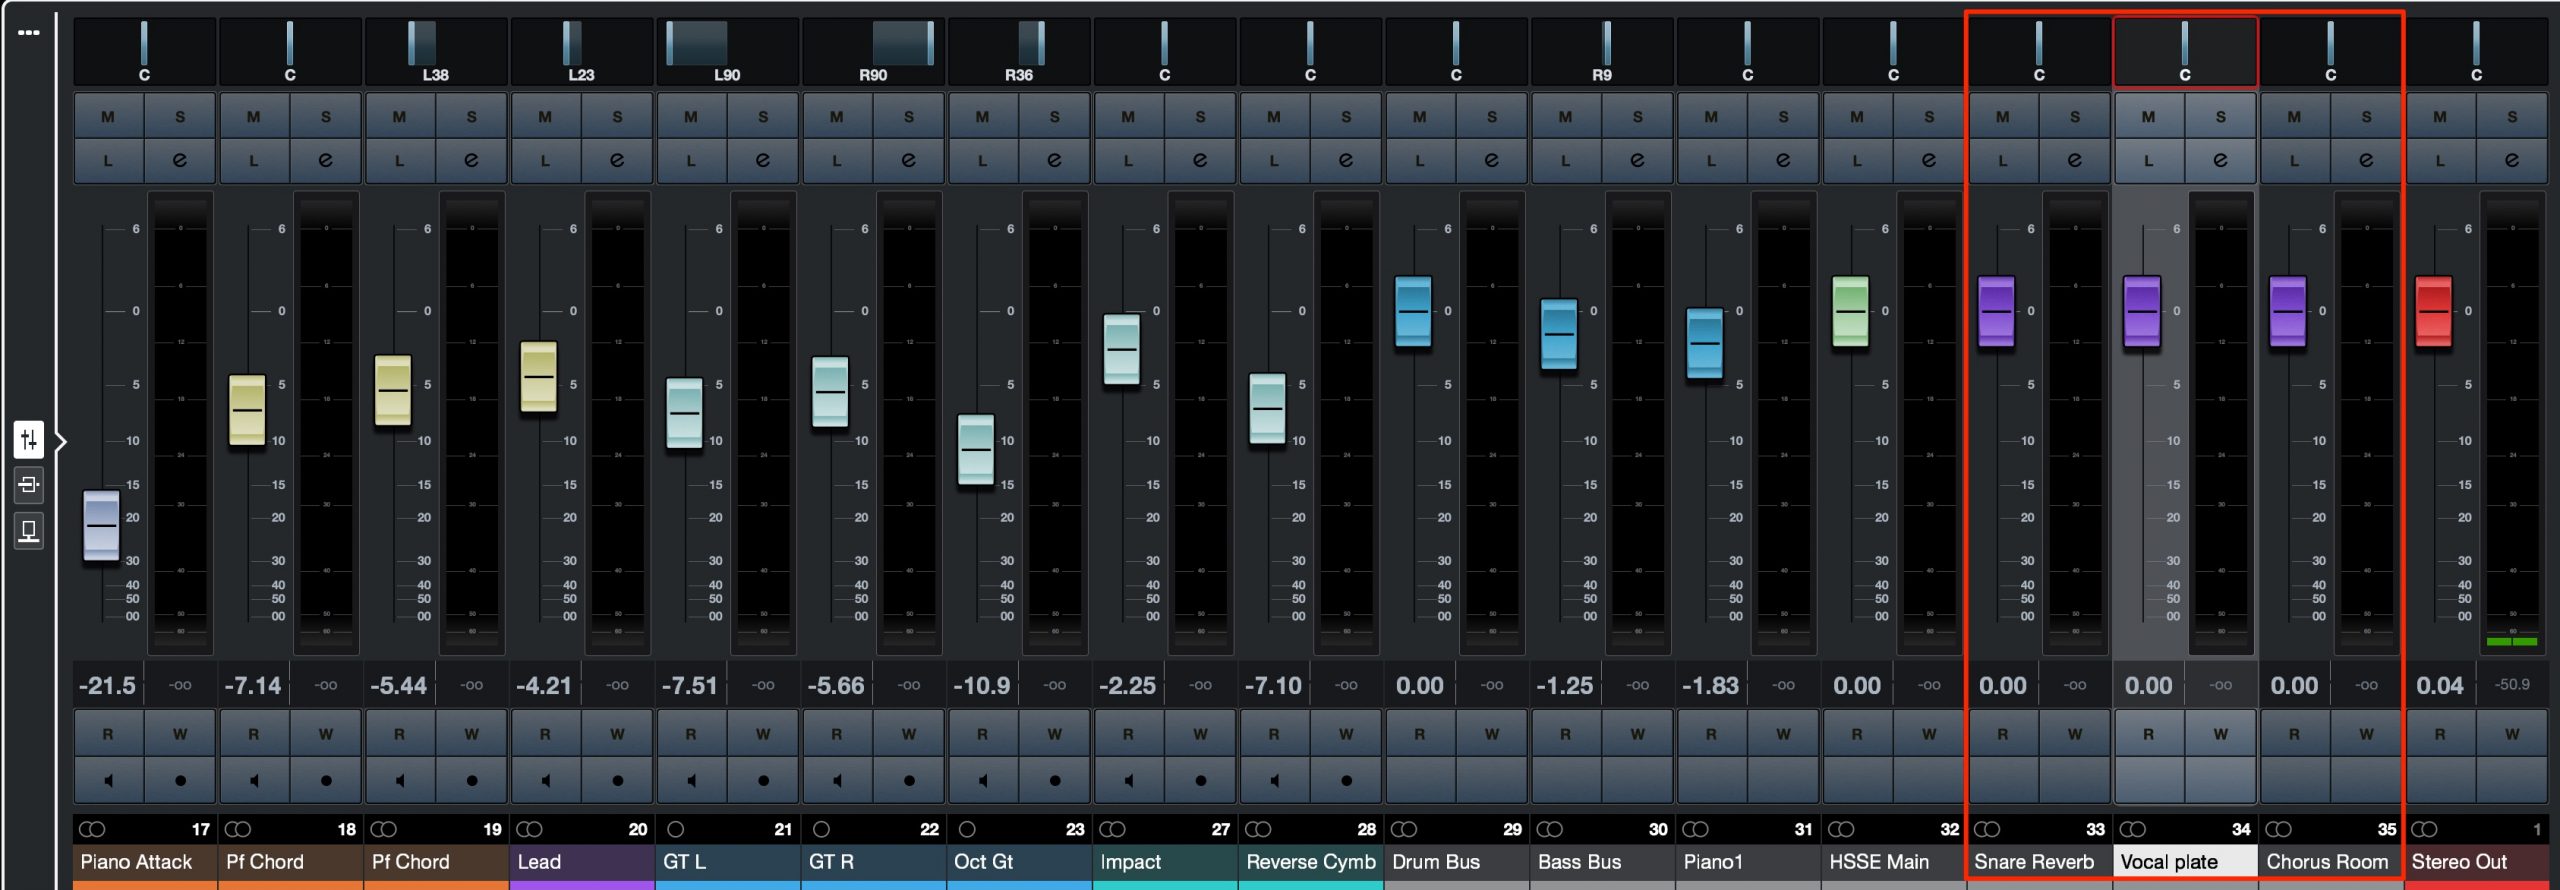Solo the Drum Bus channel
The width and height of the screenshot is (2560, 890).
[1491, 117]
